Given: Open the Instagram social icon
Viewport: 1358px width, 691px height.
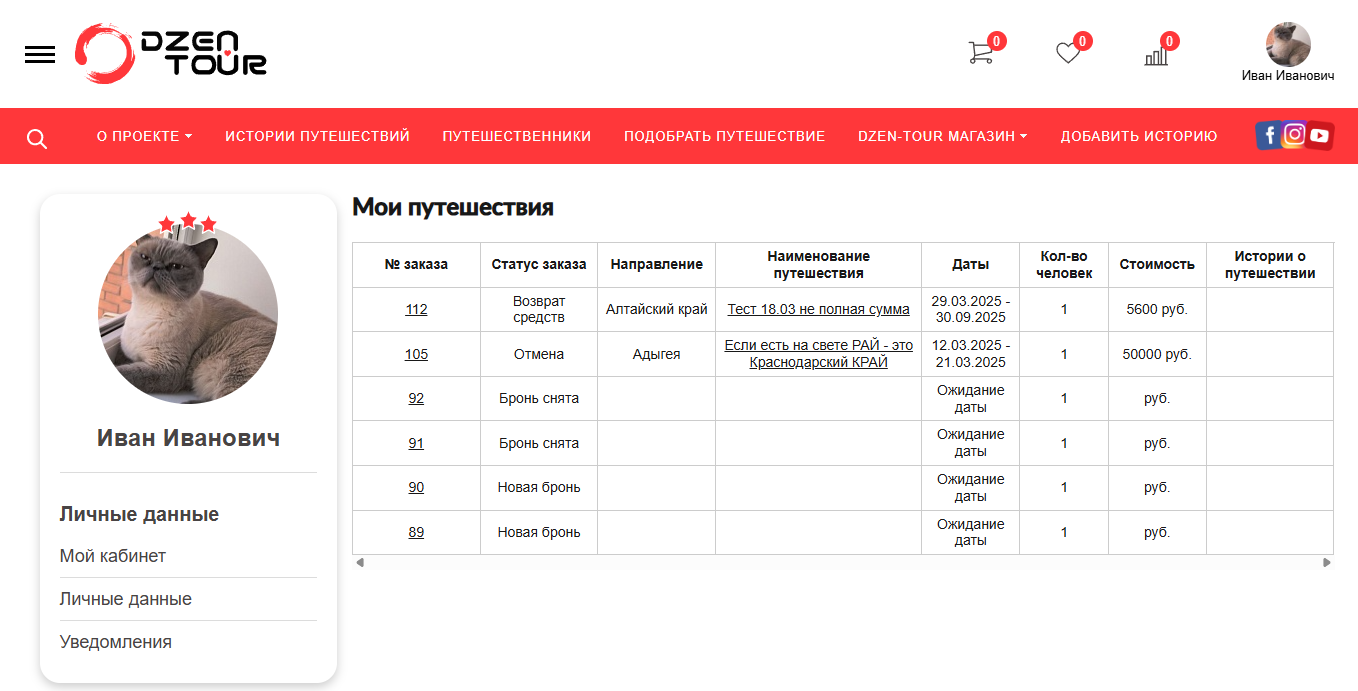Looking at the screenshot, I should pyautogui.click(x=1294, y=135).
